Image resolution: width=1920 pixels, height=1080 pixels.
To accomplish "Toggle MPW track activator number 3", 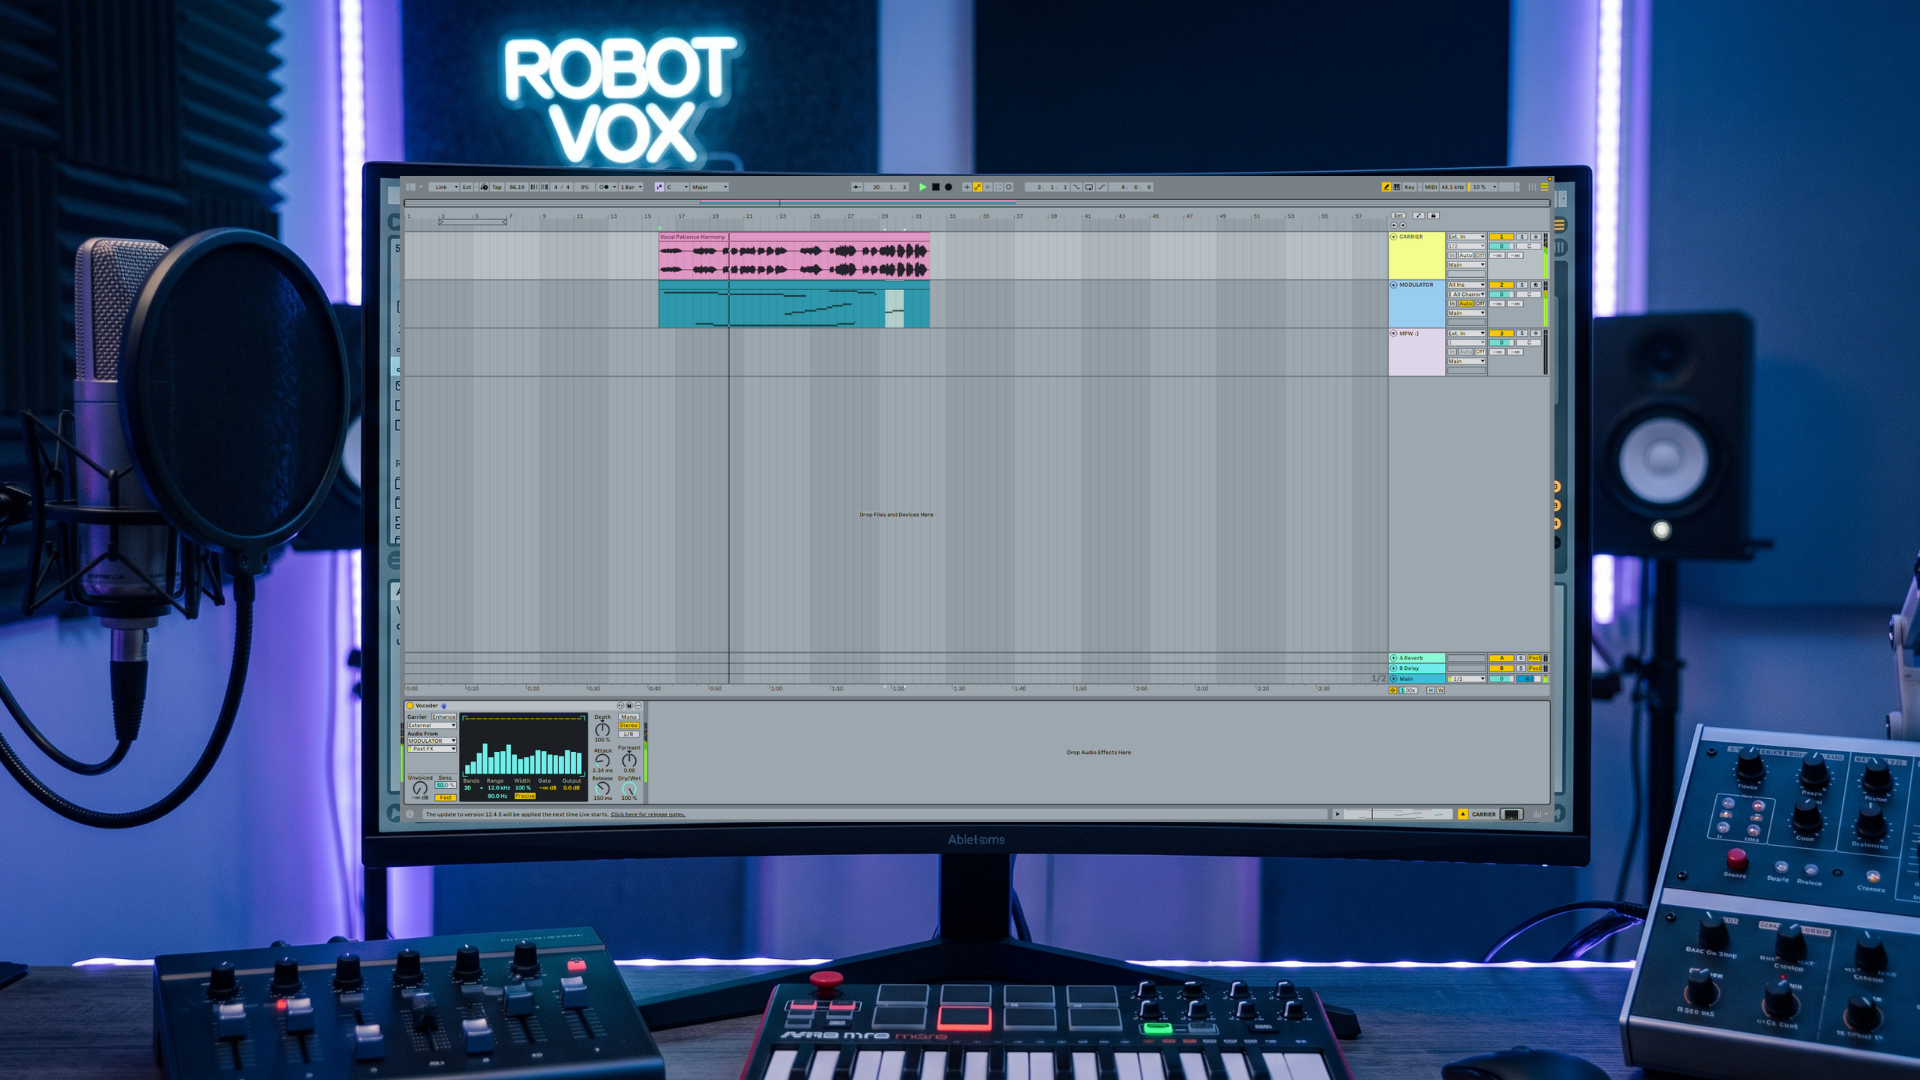I will (1501, 333).
